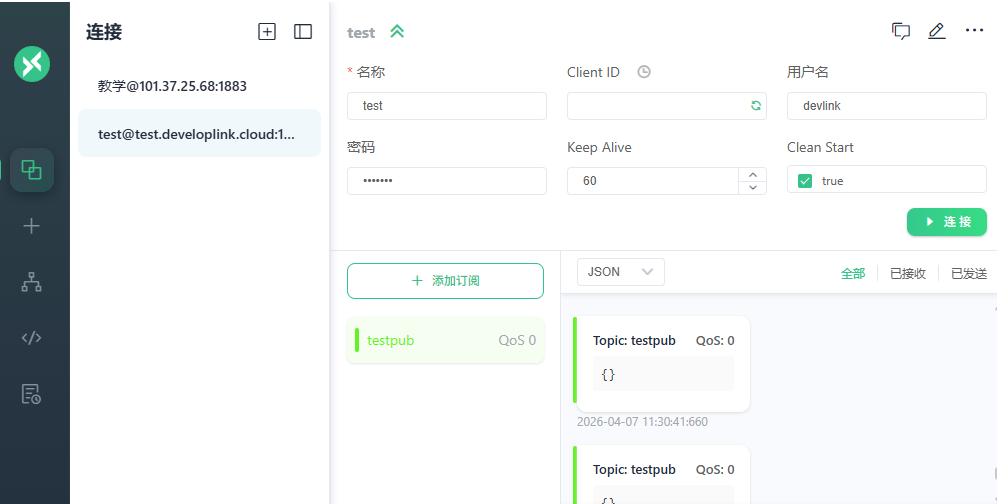Screen dimensions: 997x504
Task: Click the 名称 input field
Action: tap(446, 106)
